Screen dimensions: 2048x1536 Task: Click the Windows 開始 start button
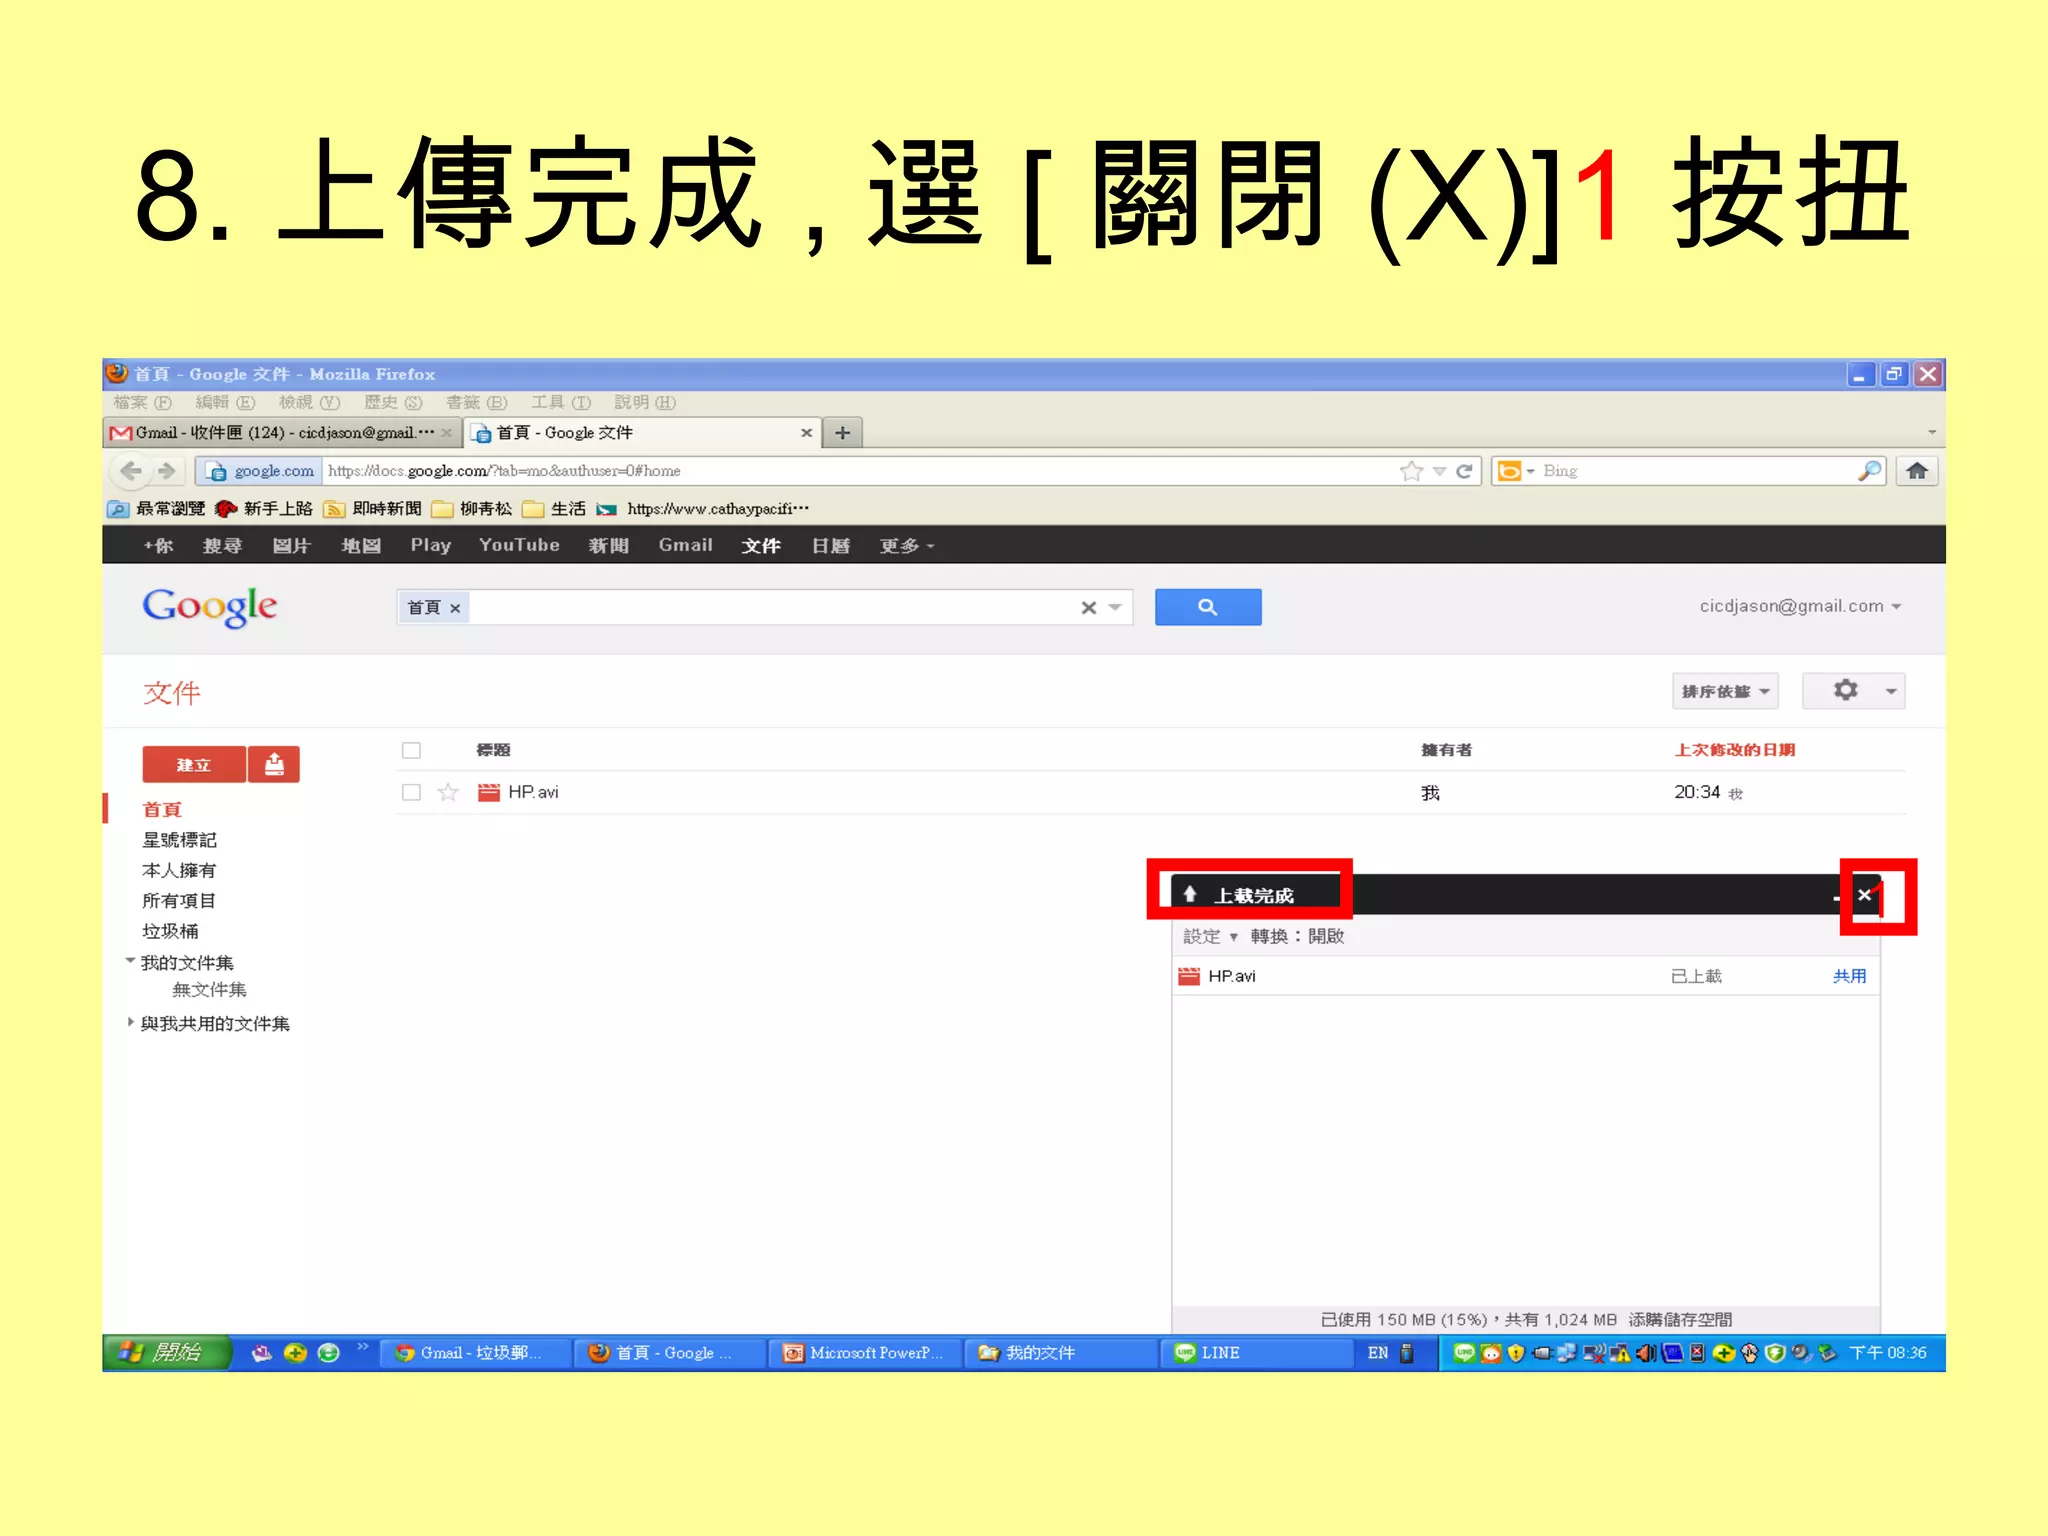point(166,1353)
